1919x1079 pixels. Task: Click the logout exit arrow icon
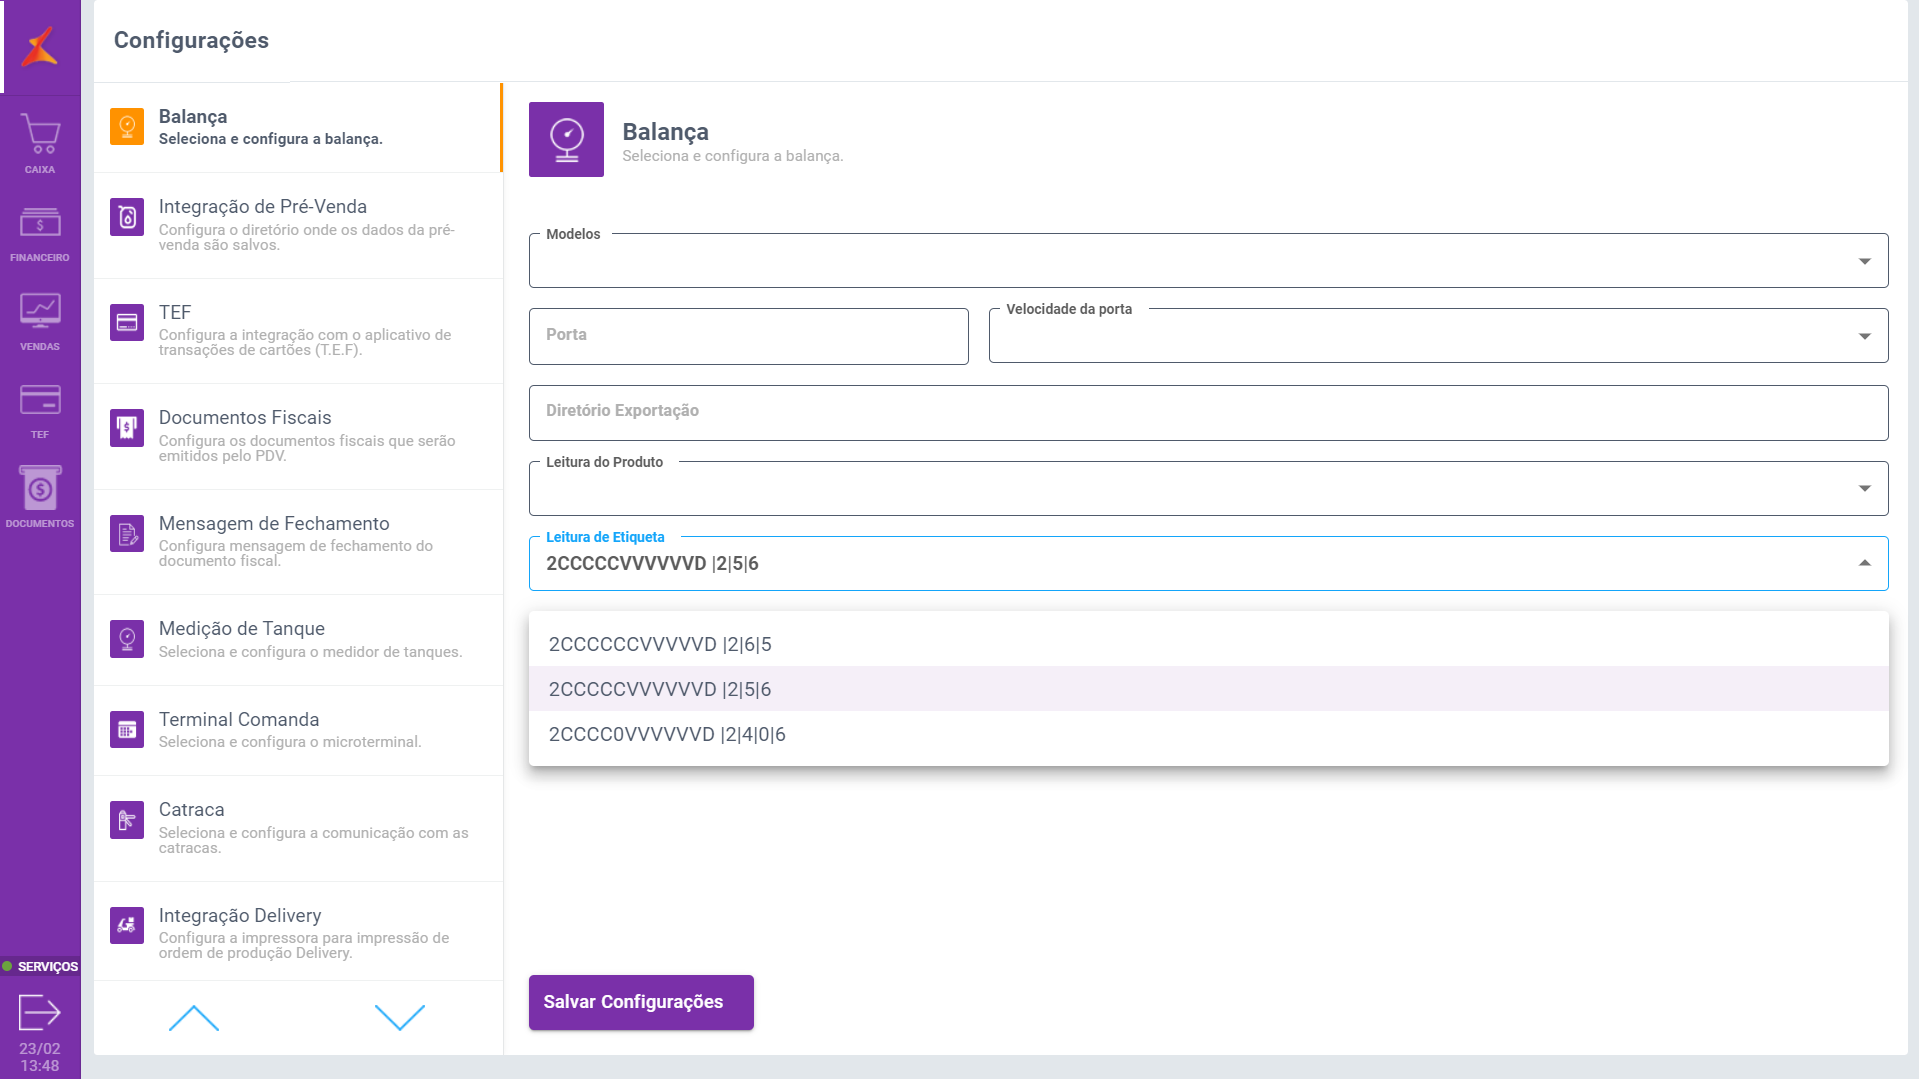point(40,1012)
